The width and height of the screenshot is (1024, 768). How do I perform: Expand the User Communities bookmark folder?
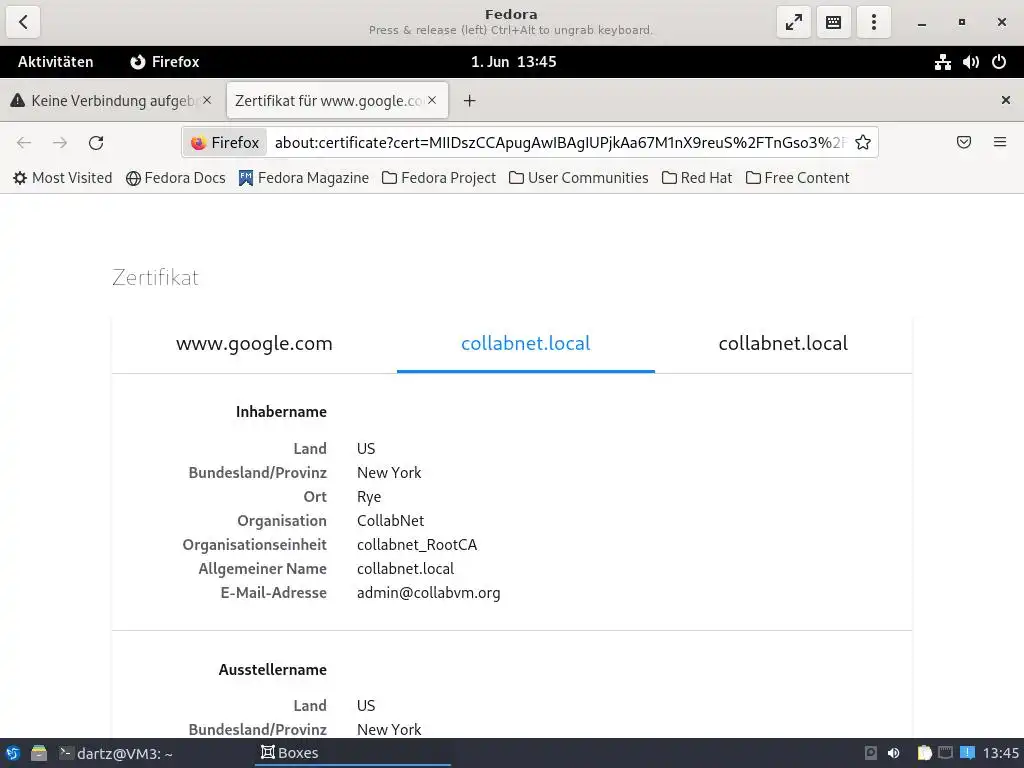point(579,178)
